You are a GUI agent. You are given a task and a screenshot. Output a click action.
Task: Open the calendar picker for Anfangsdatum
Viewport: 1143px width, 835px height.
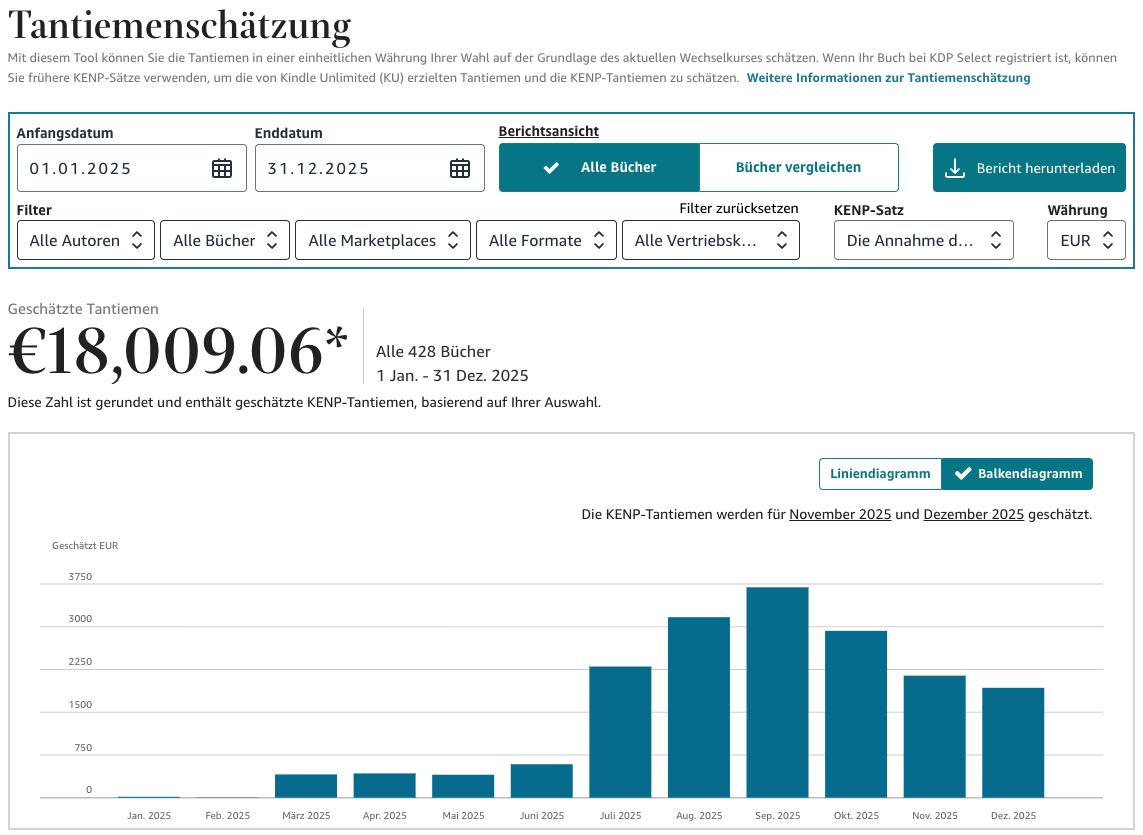tap(222, 168)
